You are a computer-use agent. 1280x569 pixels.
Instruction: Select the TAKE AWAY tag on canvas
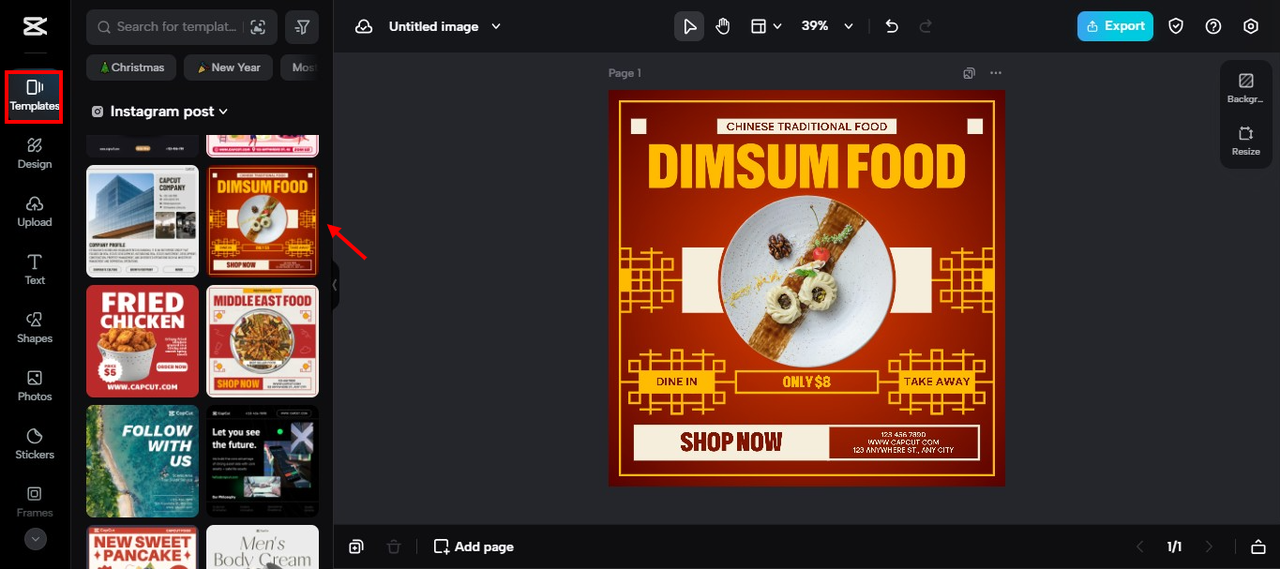[x=937, y=382]
